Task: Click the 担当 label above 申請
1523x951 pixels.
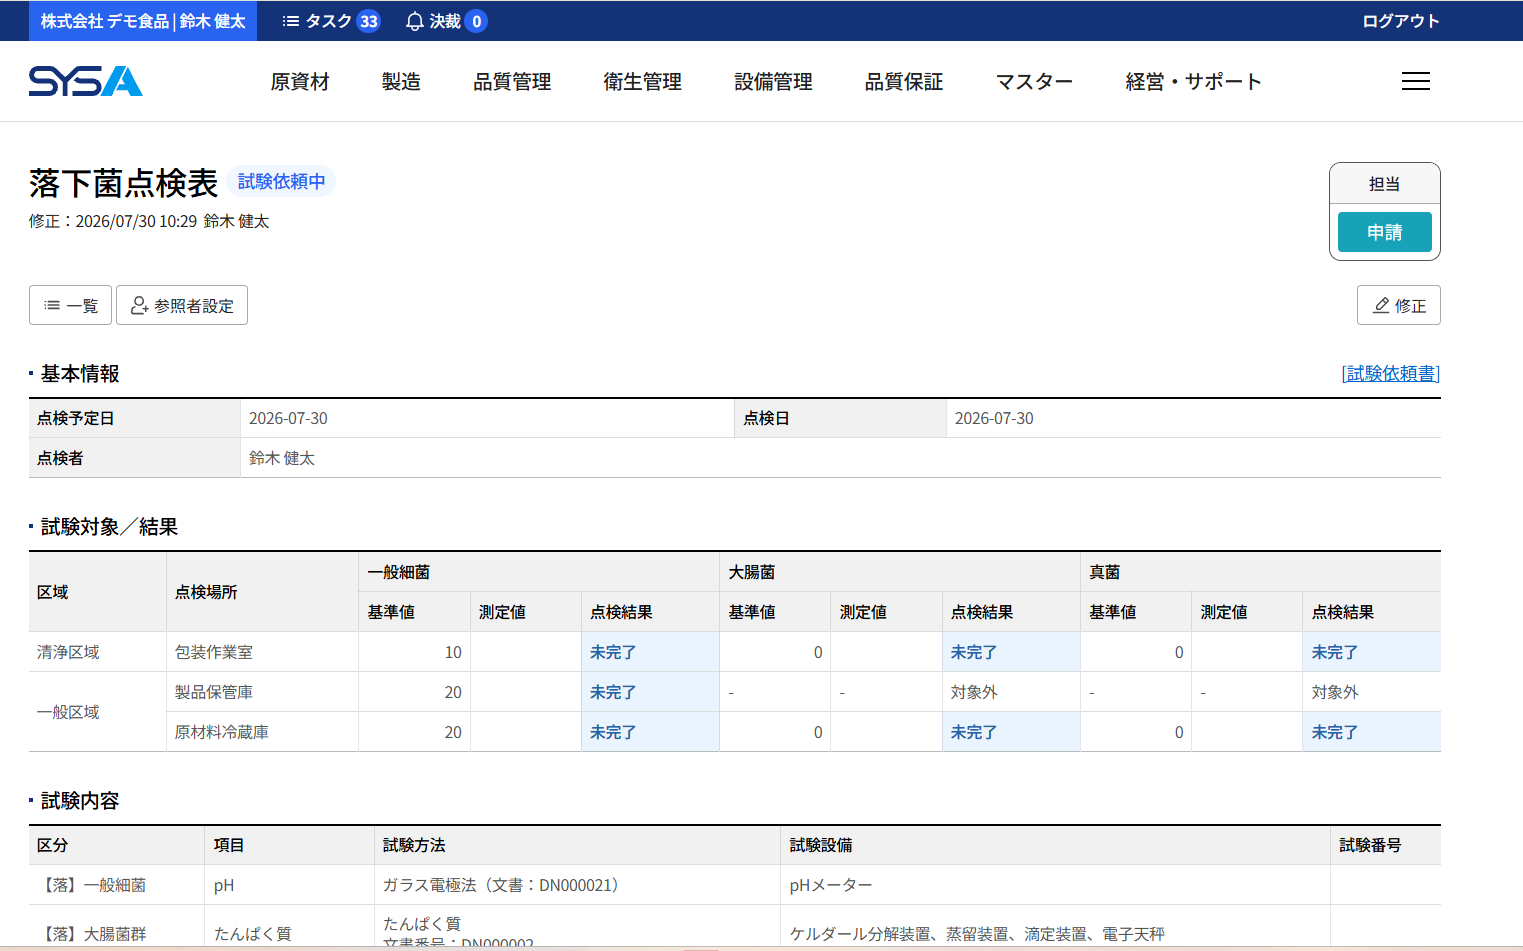Action: [1384, 184]
